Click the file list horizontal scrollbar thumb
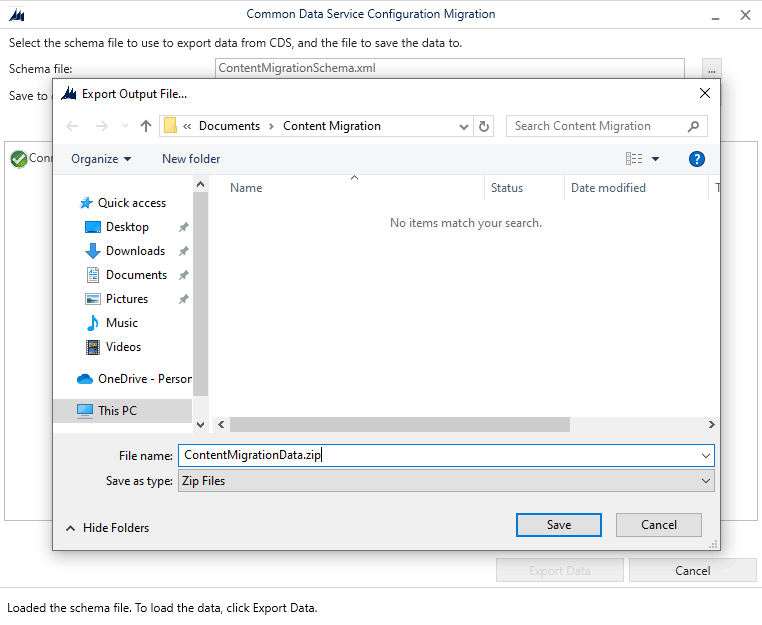This screenshot has height=625, width=762. (399, 425)
